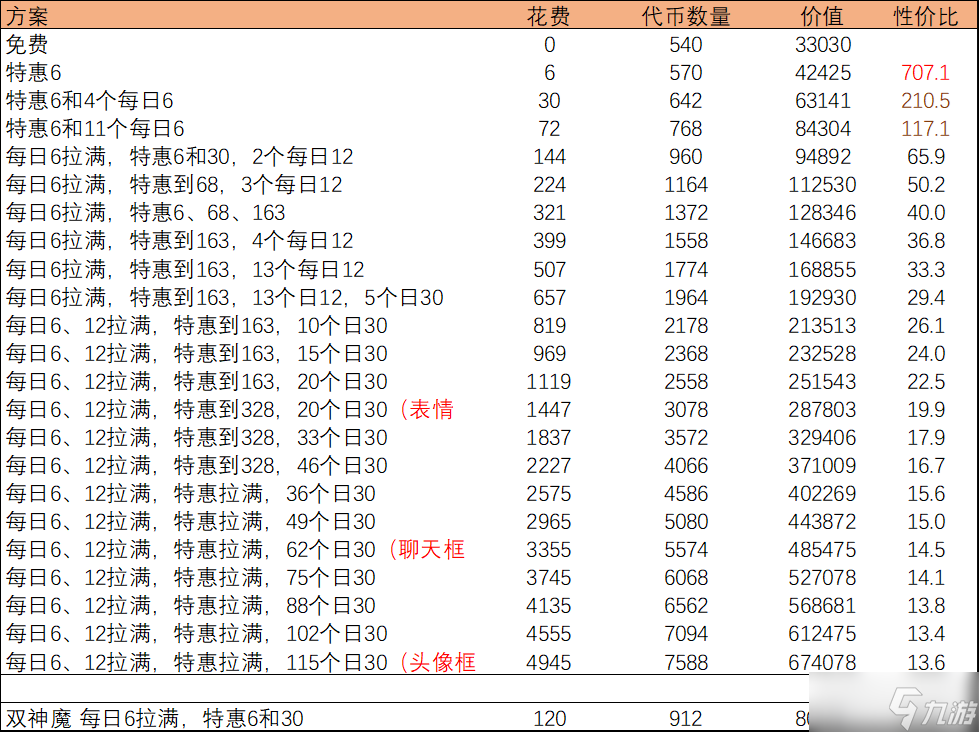Viewport: 979px width, 732px height.
Task: Select cost-performance cell 26.1
Action: (925, 325)
